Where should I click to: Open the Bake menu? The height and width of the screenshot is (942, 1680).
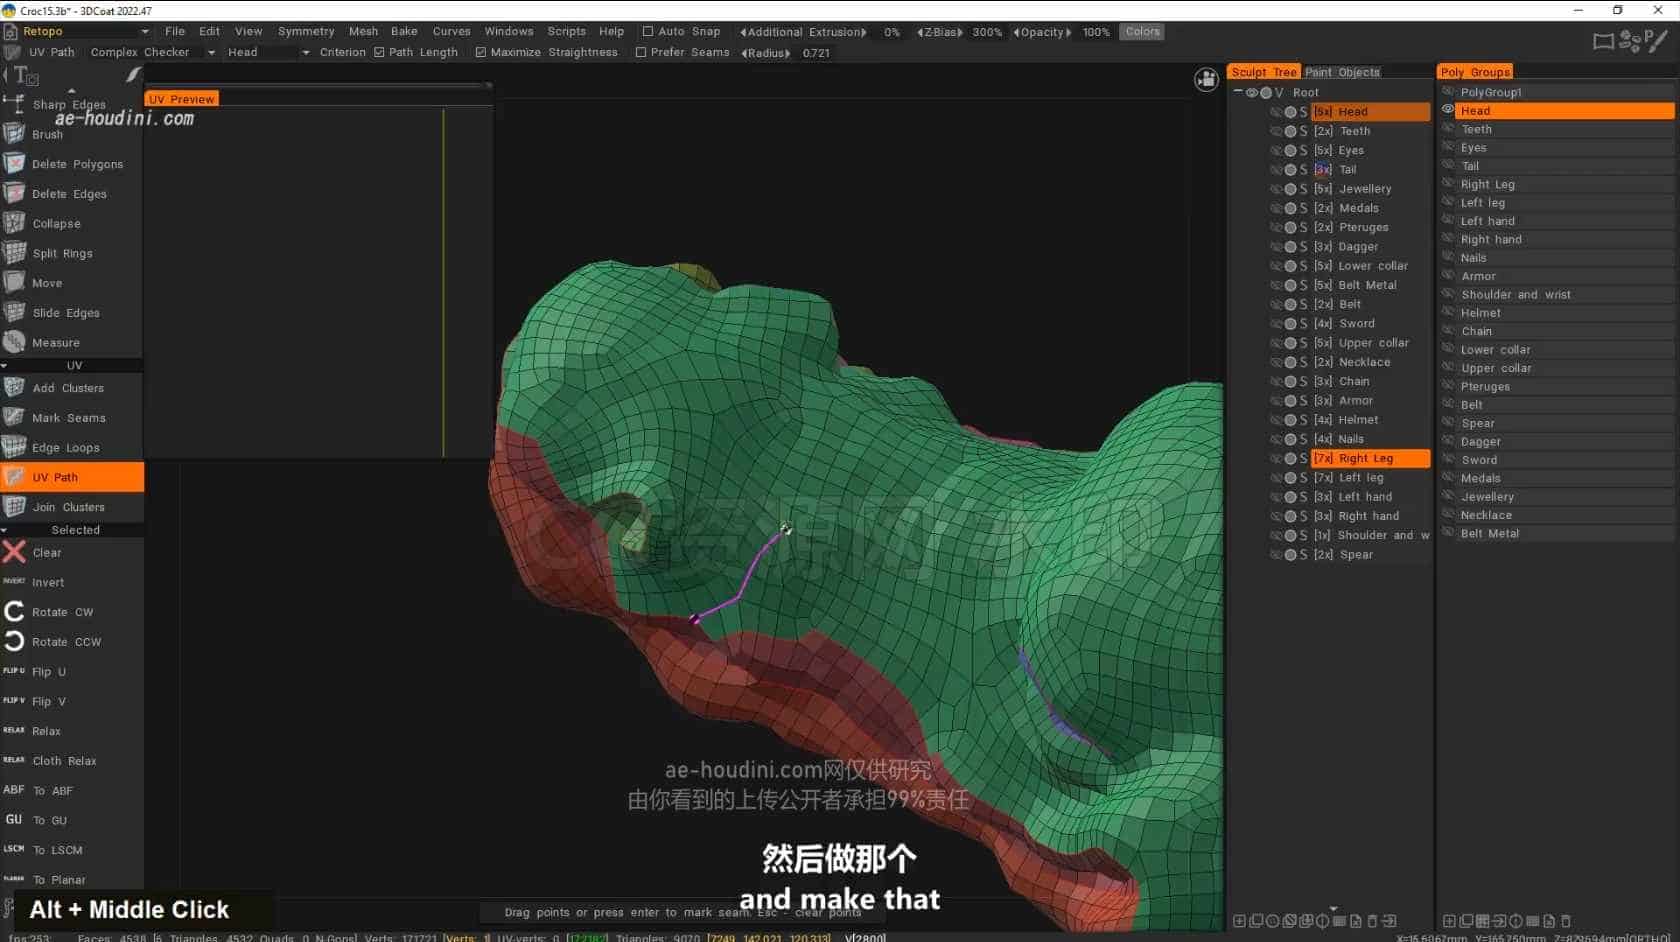pos(404,32)
